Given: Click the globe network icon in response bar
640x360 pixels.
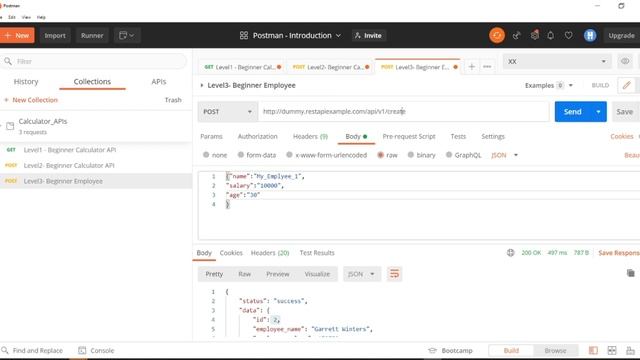Looking at the screenshot, I should pos(511,253).
